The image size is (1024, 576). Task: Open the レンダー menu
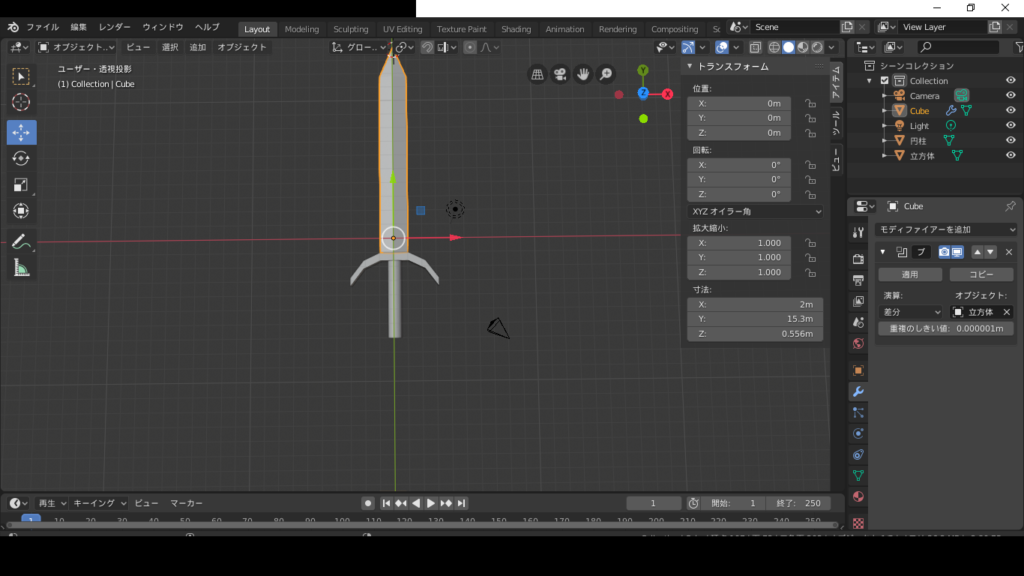coord(114,27)
